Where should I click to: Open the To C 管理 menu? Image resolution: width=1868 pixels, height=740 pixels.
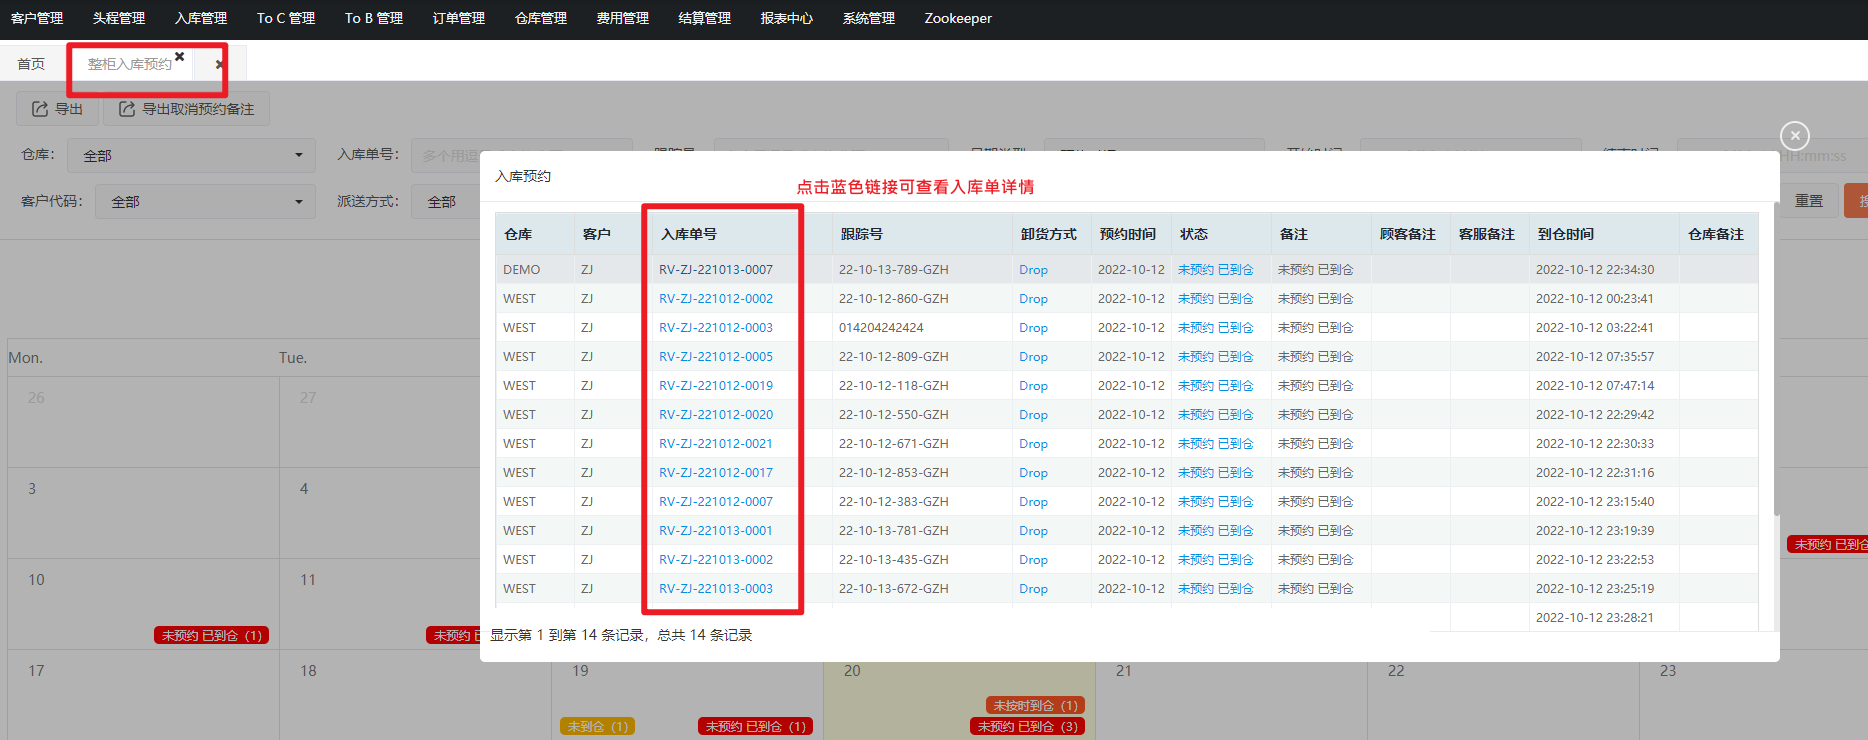pos(286,18)
